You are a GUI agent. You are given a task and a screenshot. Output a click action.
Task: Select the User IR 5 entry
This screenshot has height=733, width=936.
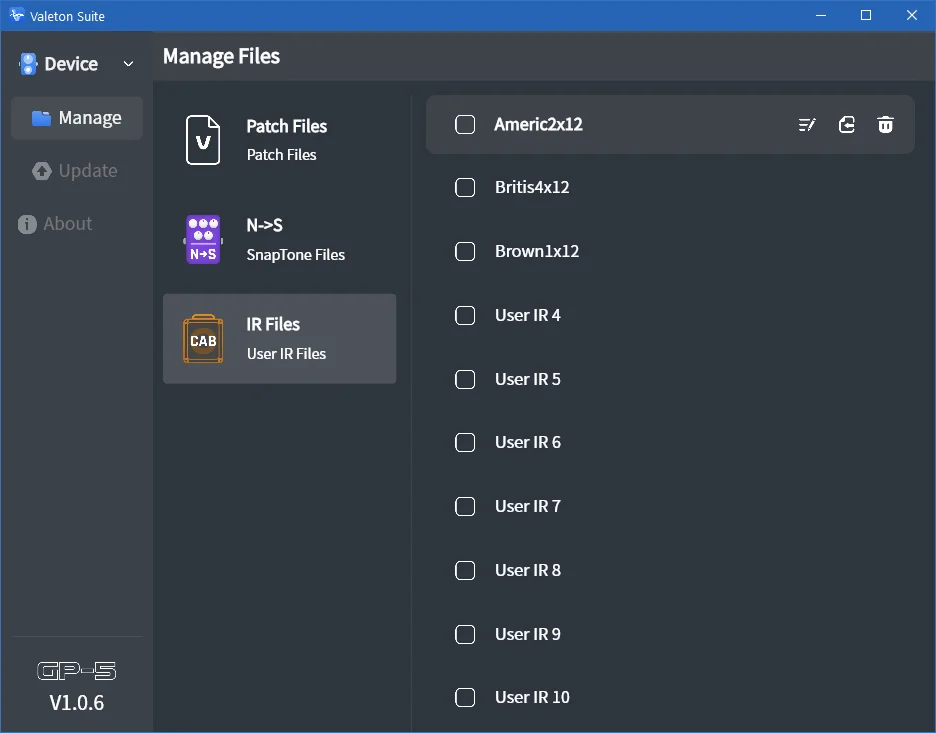tap(670, 380)
